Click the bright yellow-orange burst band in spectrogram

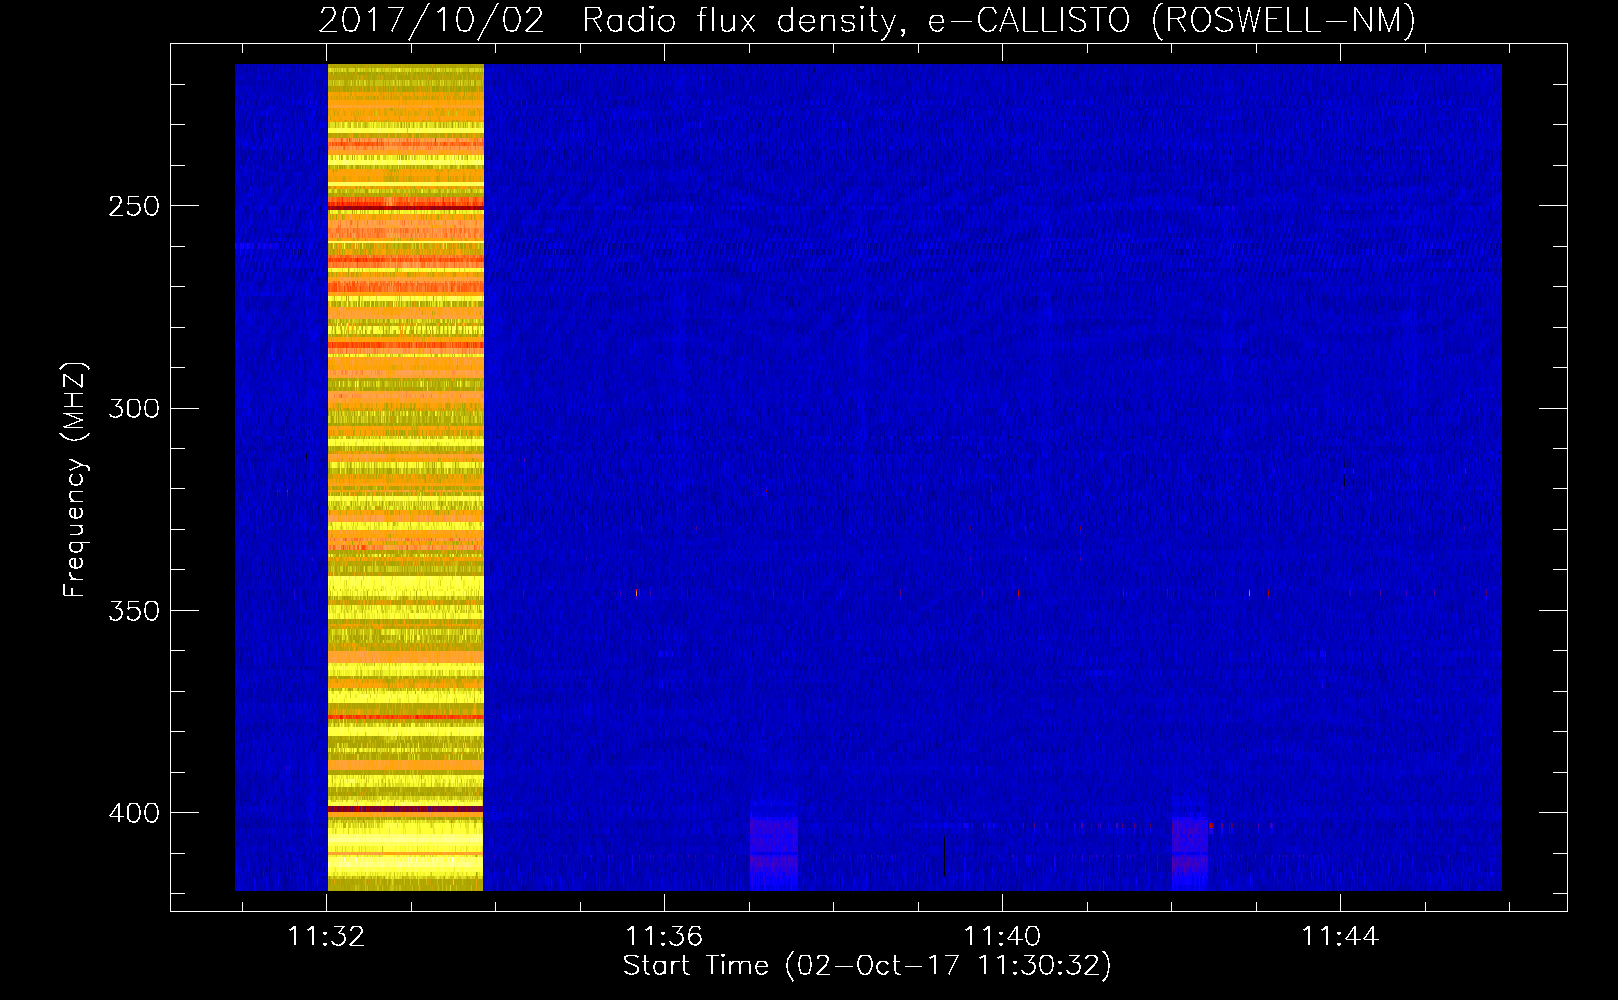(x=406, y=477)
